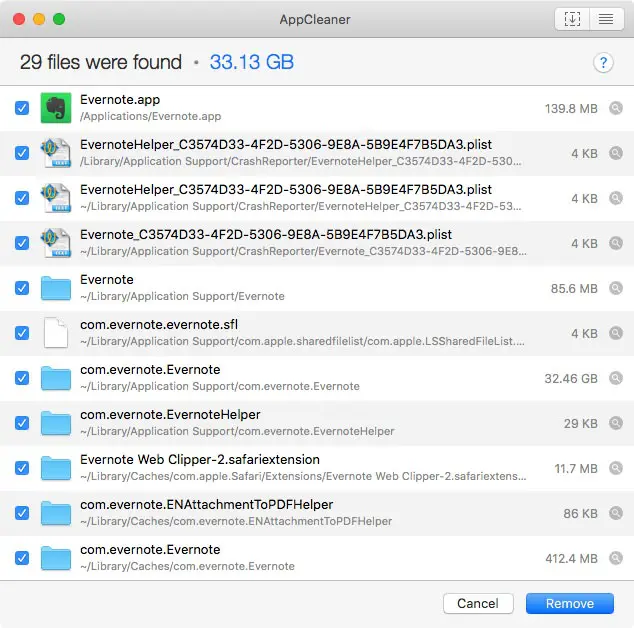
Task: Click magnifier icon beside 412.4 MB
Action: (x=616, y=558)
